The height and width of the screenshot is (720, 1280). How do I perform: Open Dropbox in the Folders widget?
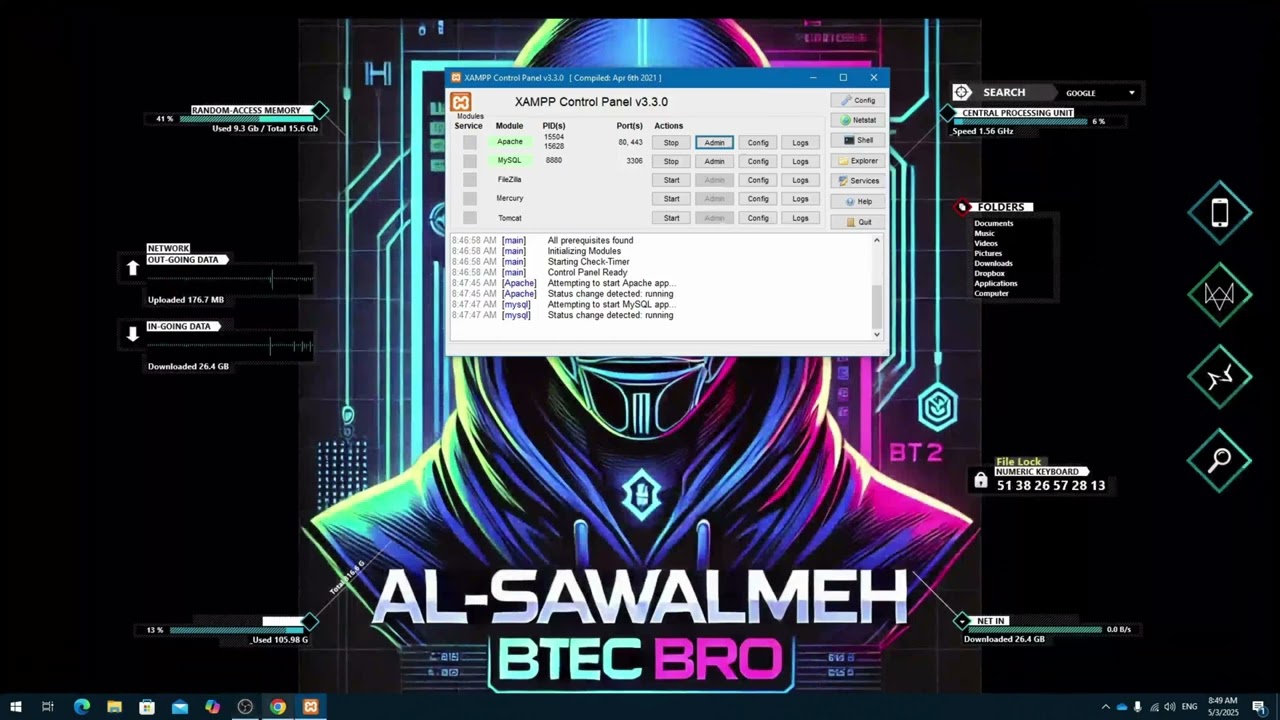pyautogui.click(x=990, y=273)
